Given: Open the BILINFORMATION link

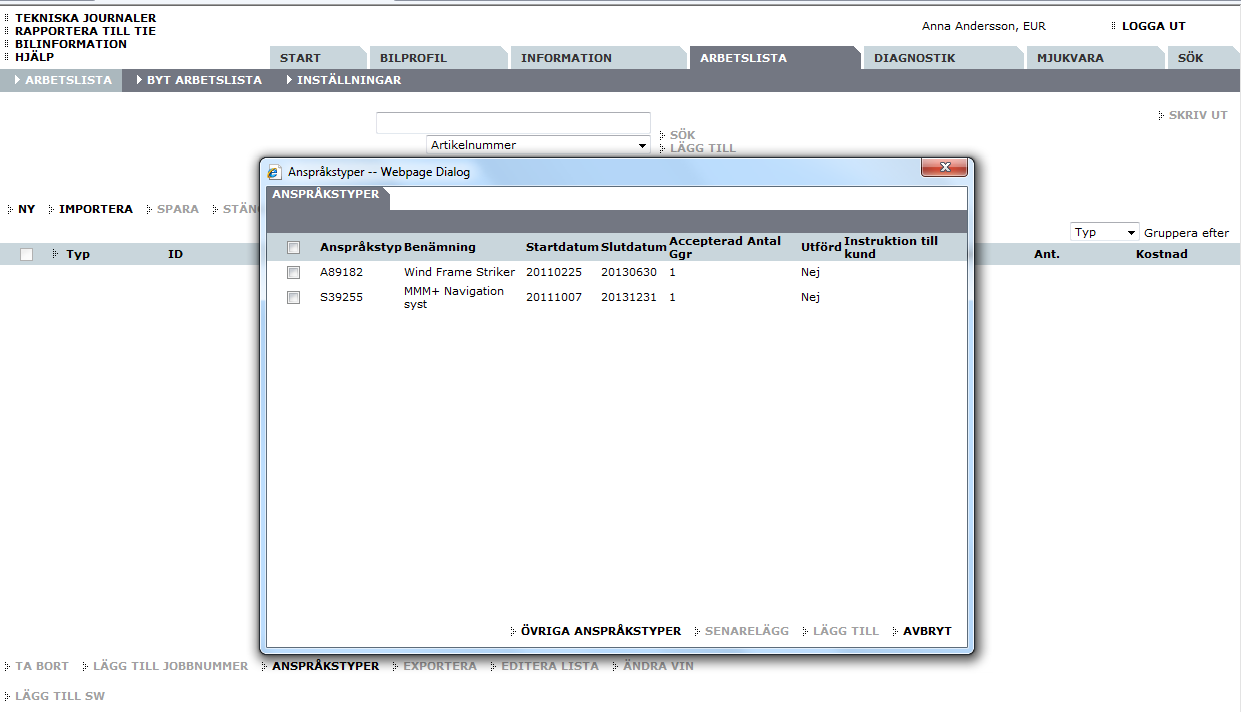Looking at the screenshot, I should [x=71, y=44].
